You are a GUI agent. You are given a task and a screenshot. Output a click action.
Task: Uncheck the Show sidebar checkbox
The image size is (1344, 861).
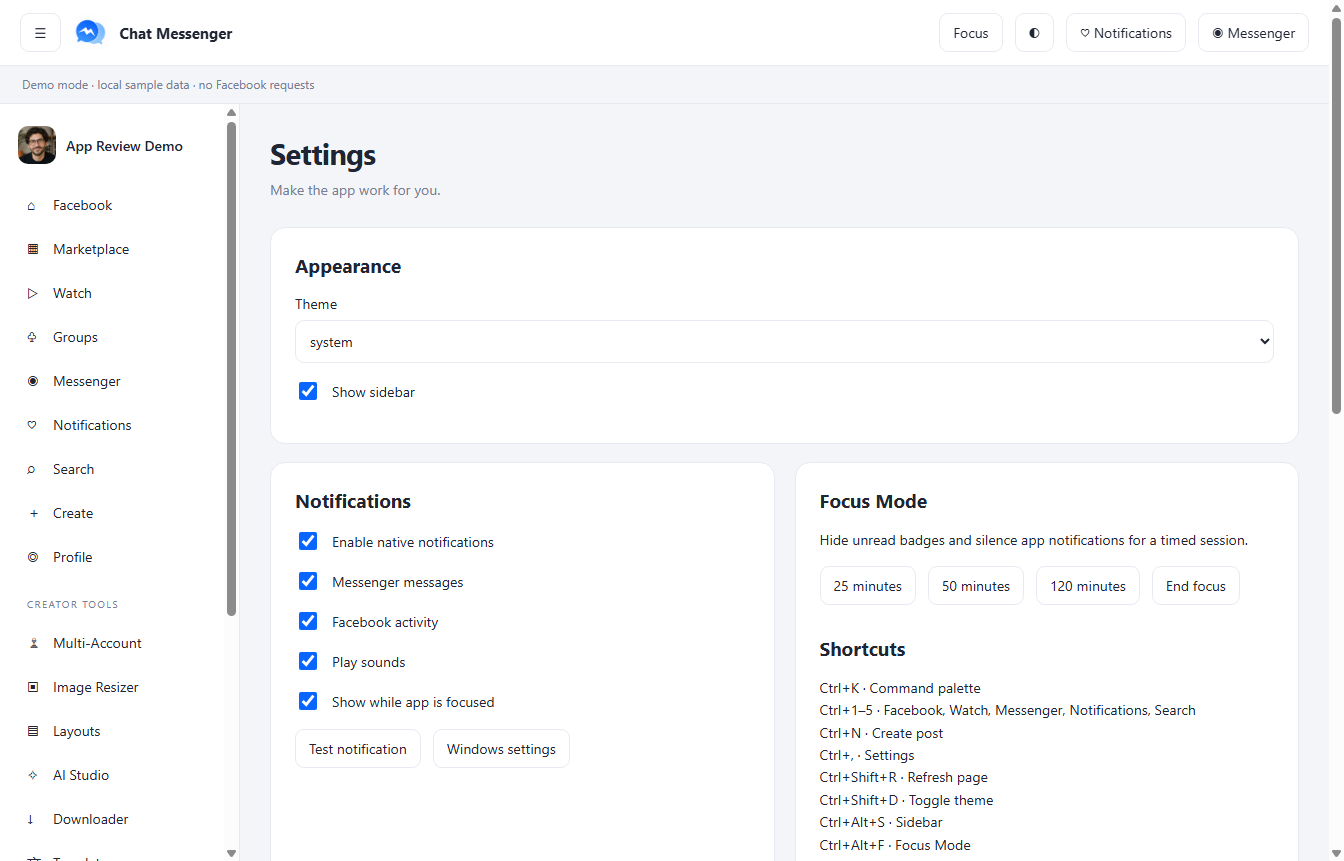[x=308, y=391]
